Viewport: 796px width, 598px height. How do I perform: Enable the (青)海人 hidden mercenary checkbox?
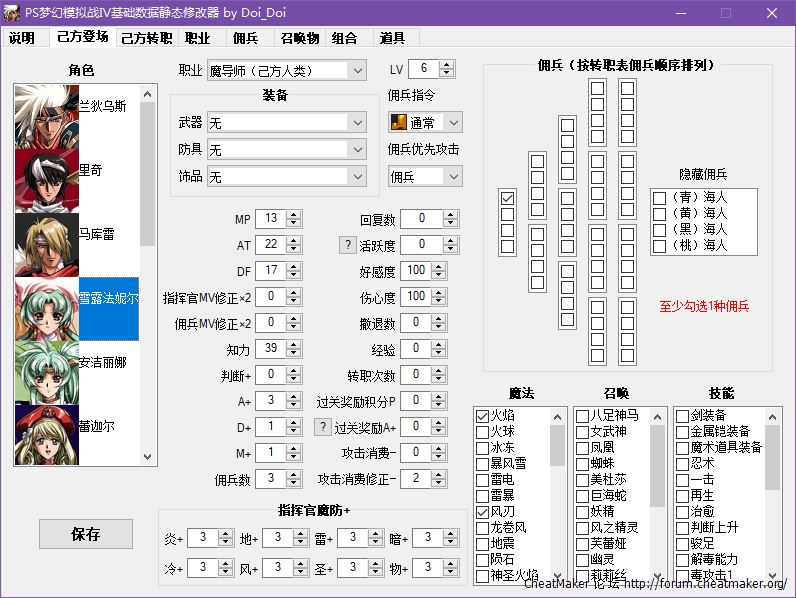pyautogui.click(x=659, y=197)
